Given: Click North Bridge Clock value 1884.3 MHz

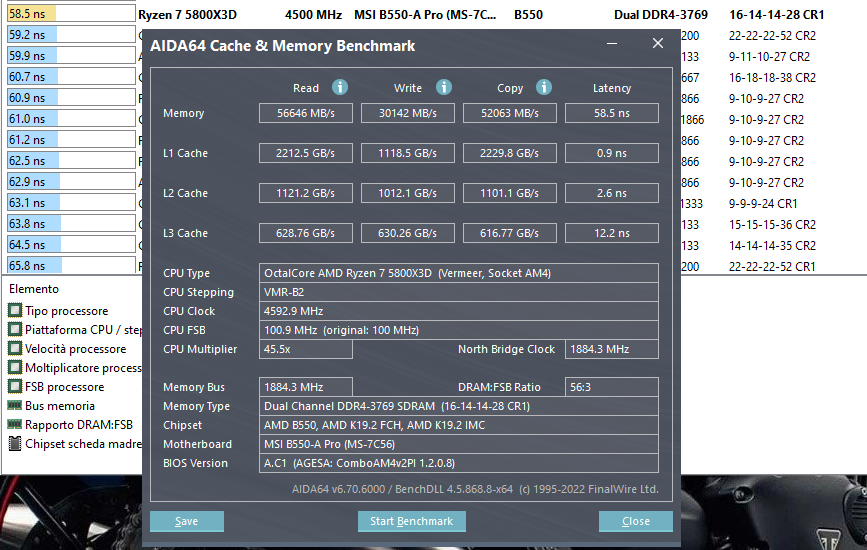Looking at the screenshot, I should pos(612,349).
